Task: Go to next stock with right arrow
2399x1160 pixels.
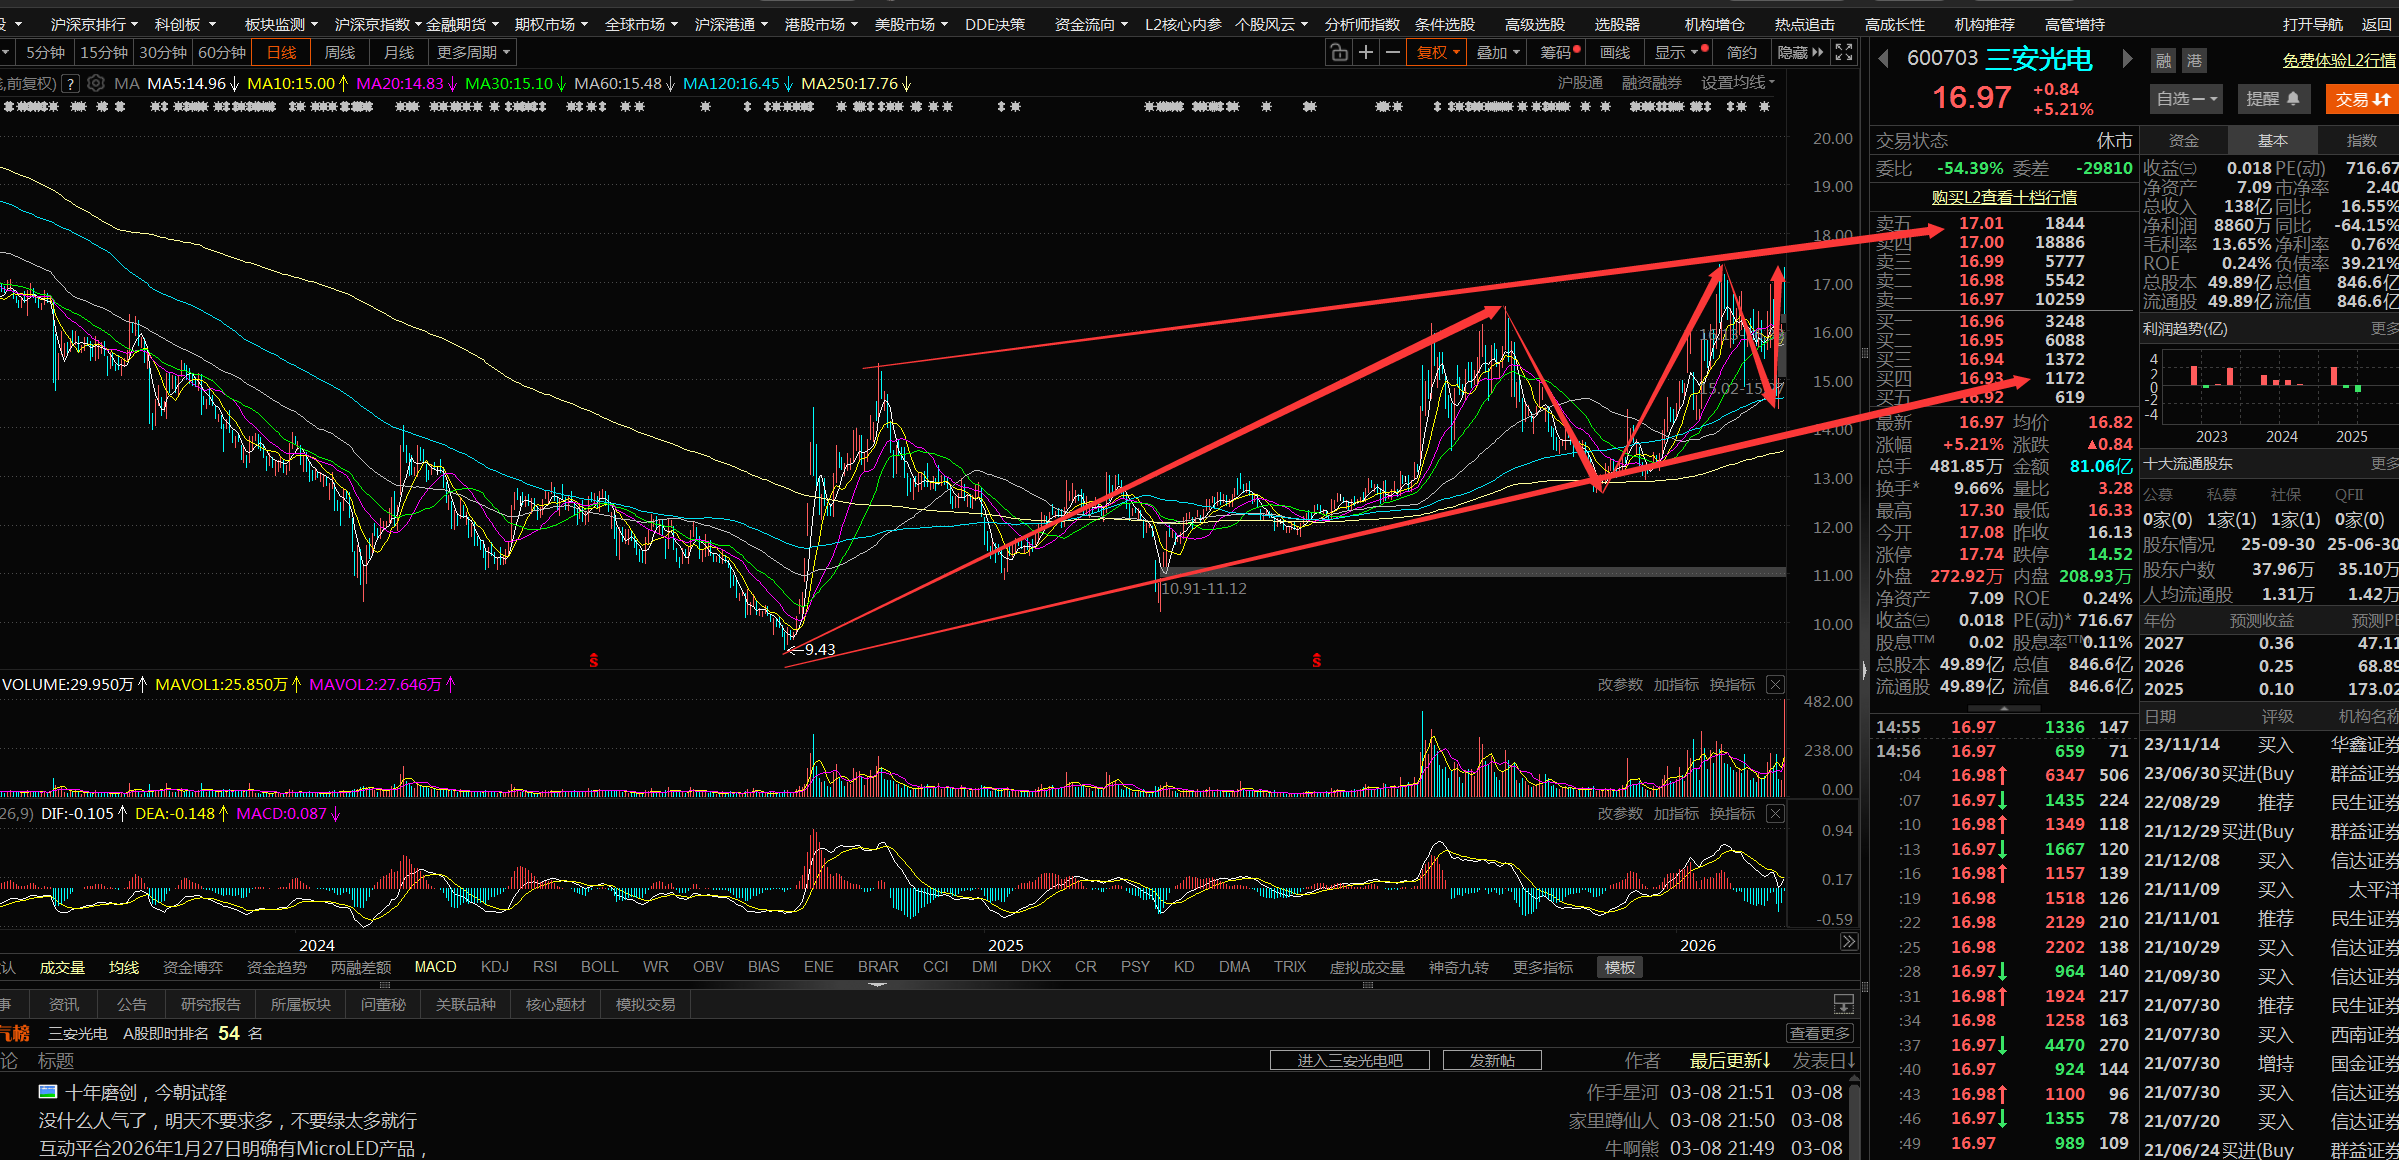Action: tap(2127, 59)
